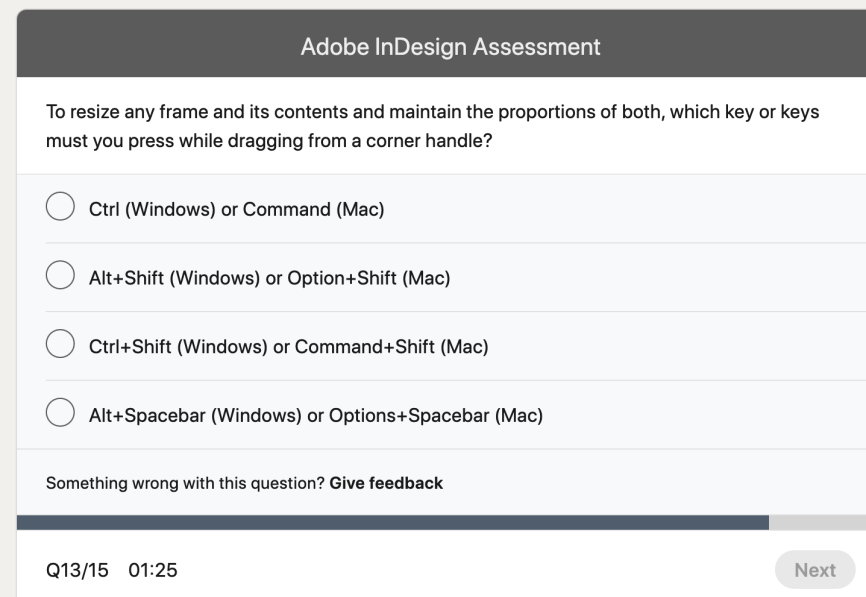Click the unfilled end of the progress bar
Screen dimensions: 866x597
point(820,519)
